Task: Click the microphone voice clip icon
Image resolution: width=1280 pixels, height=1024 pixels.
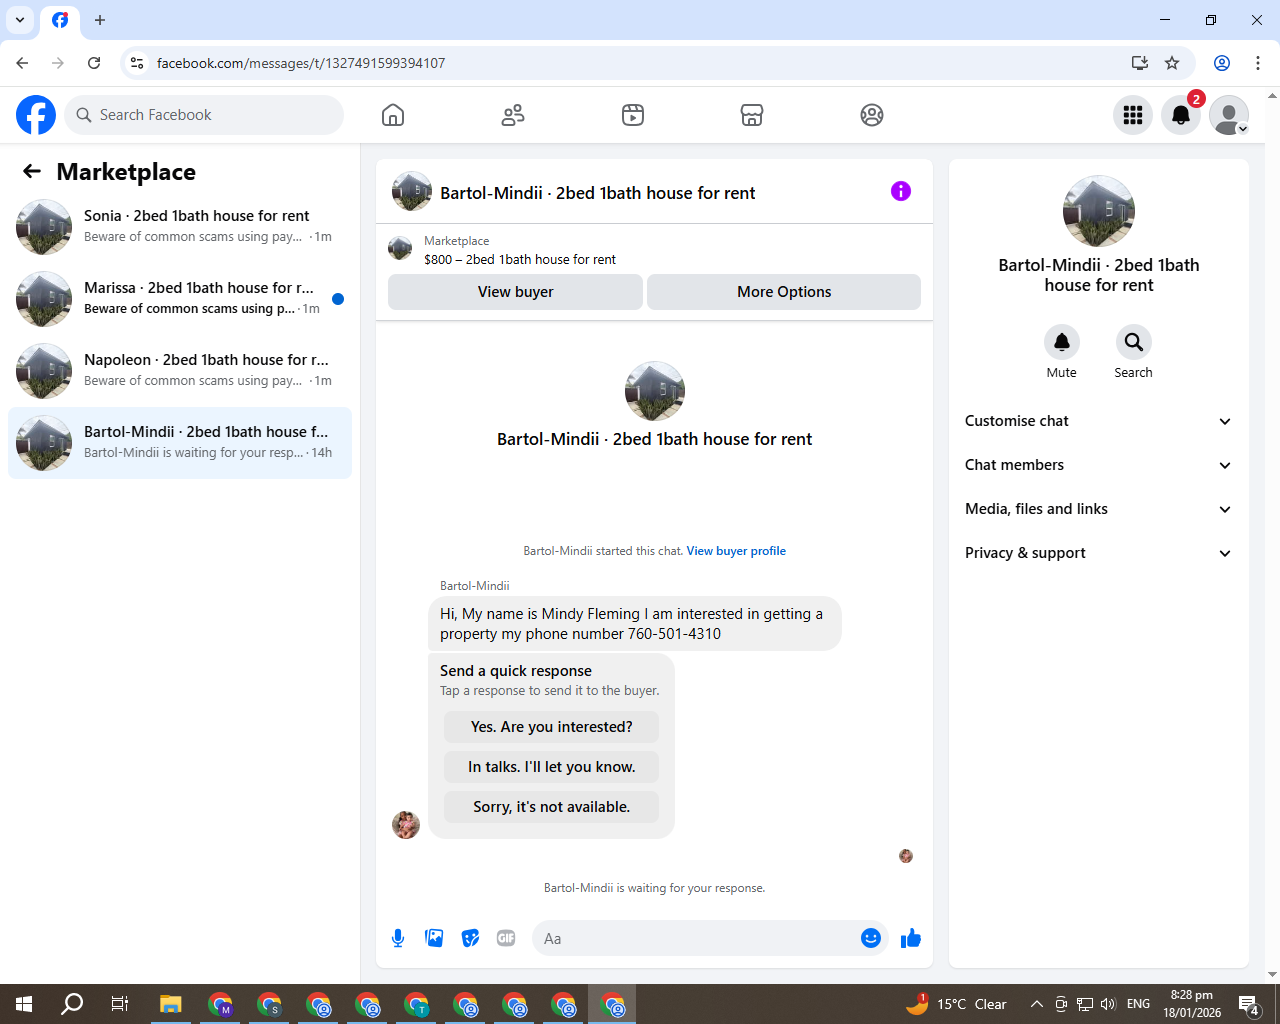Action: (398, 938)
